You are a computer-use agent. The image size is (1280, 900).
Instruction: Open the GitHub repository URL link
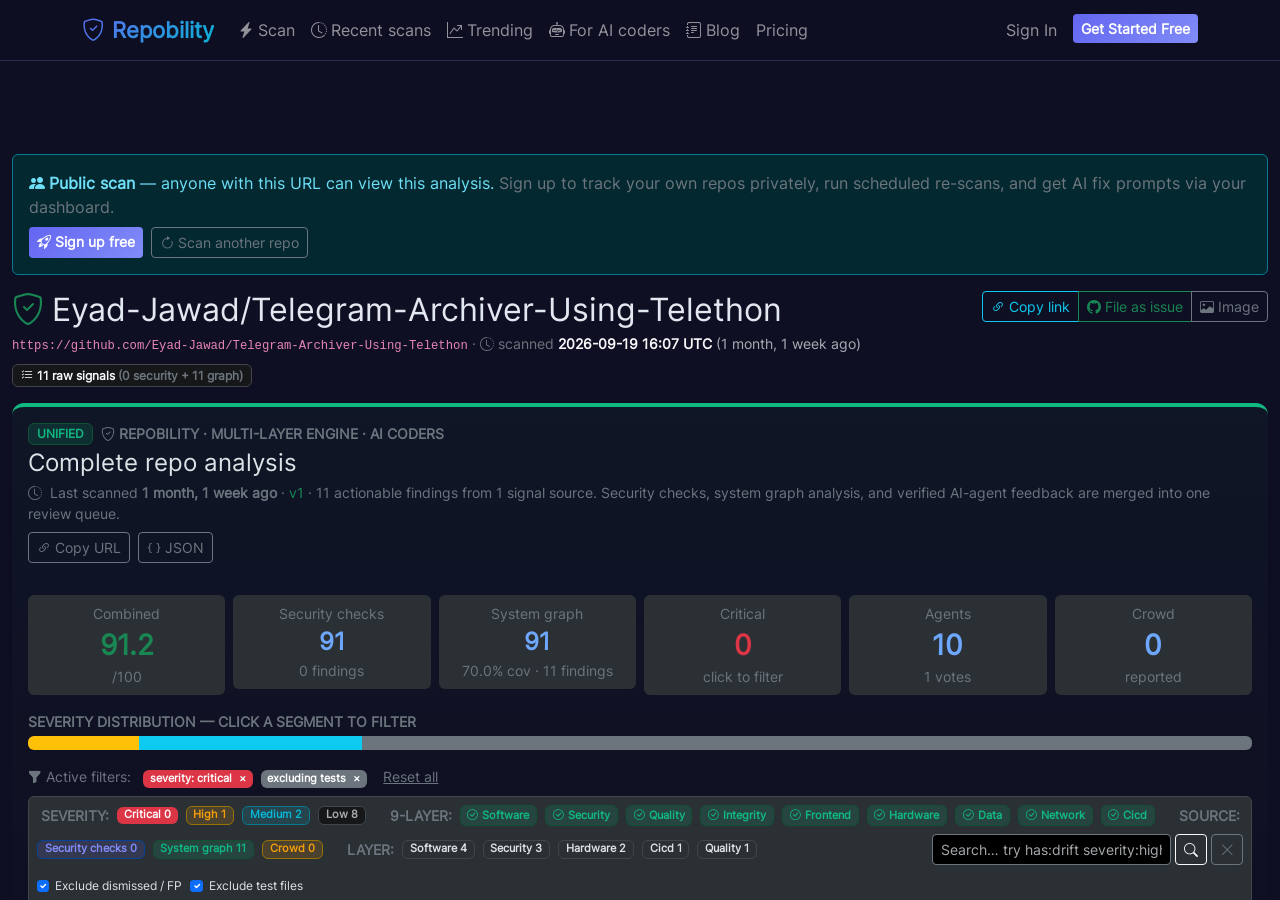pyautogui.click(x=240, y=345)
